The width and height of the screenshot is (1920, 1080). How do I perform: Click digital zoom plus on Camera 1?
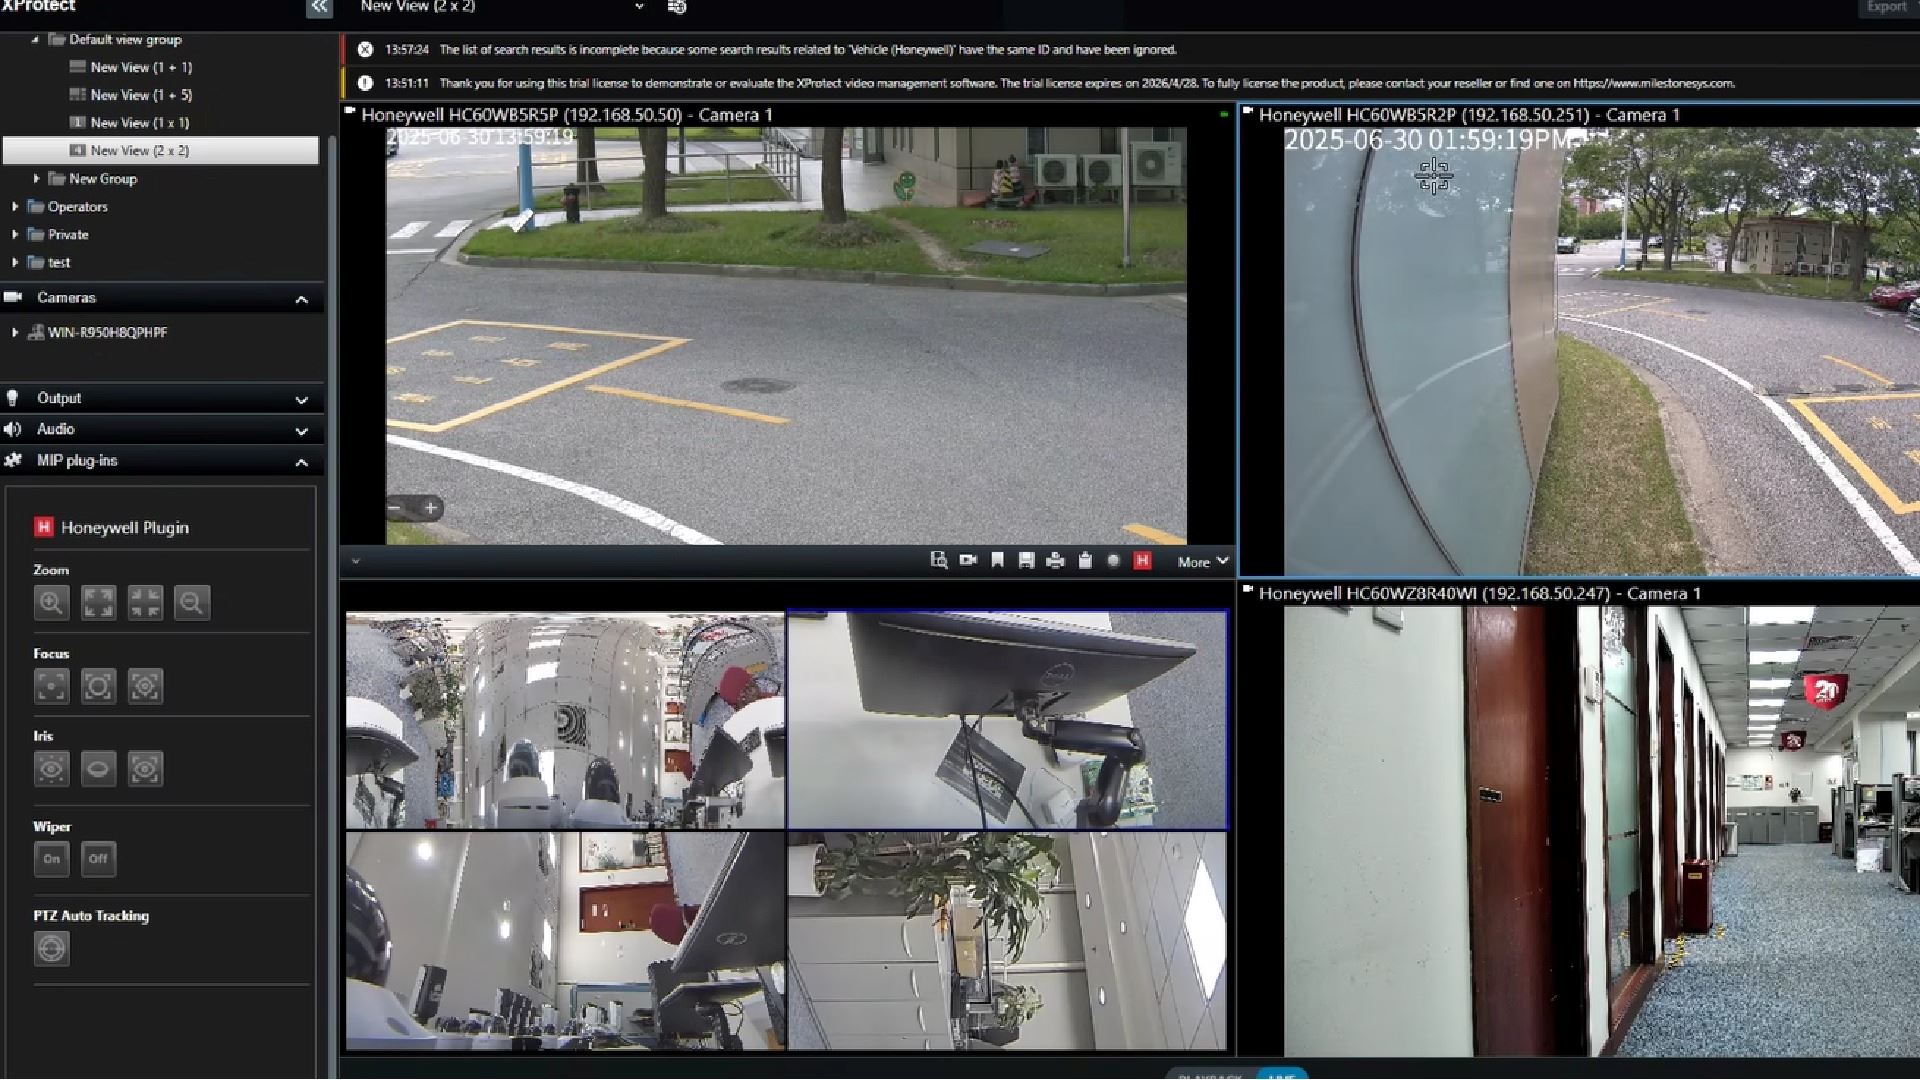[430, 508]
